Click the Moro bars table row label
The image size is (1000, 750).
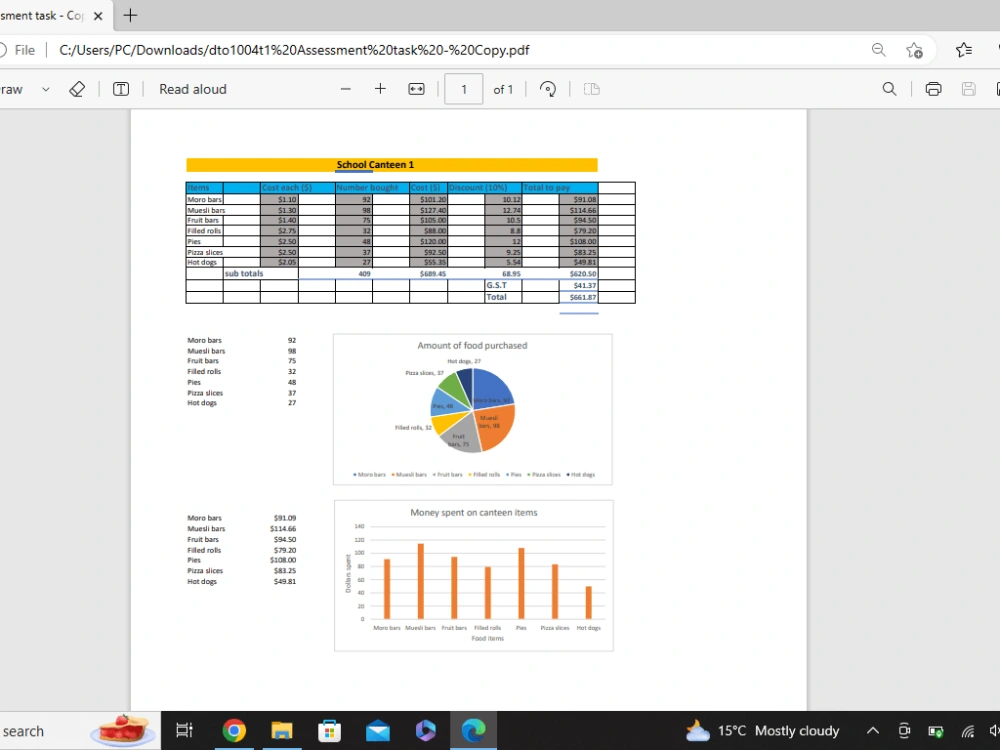coord(204,200)
